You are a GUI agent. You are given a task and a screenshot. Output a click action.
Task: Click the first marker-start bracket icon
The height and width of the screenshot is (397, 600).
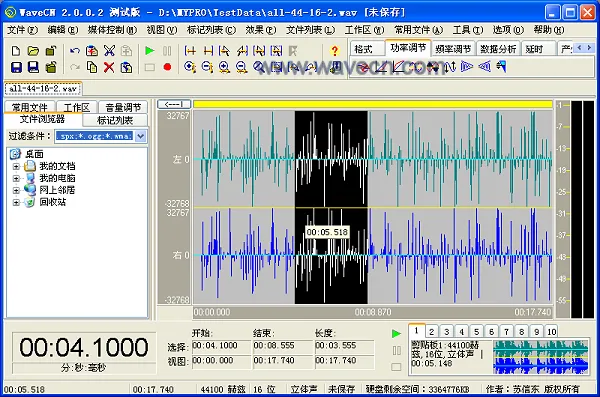point(190,51)
